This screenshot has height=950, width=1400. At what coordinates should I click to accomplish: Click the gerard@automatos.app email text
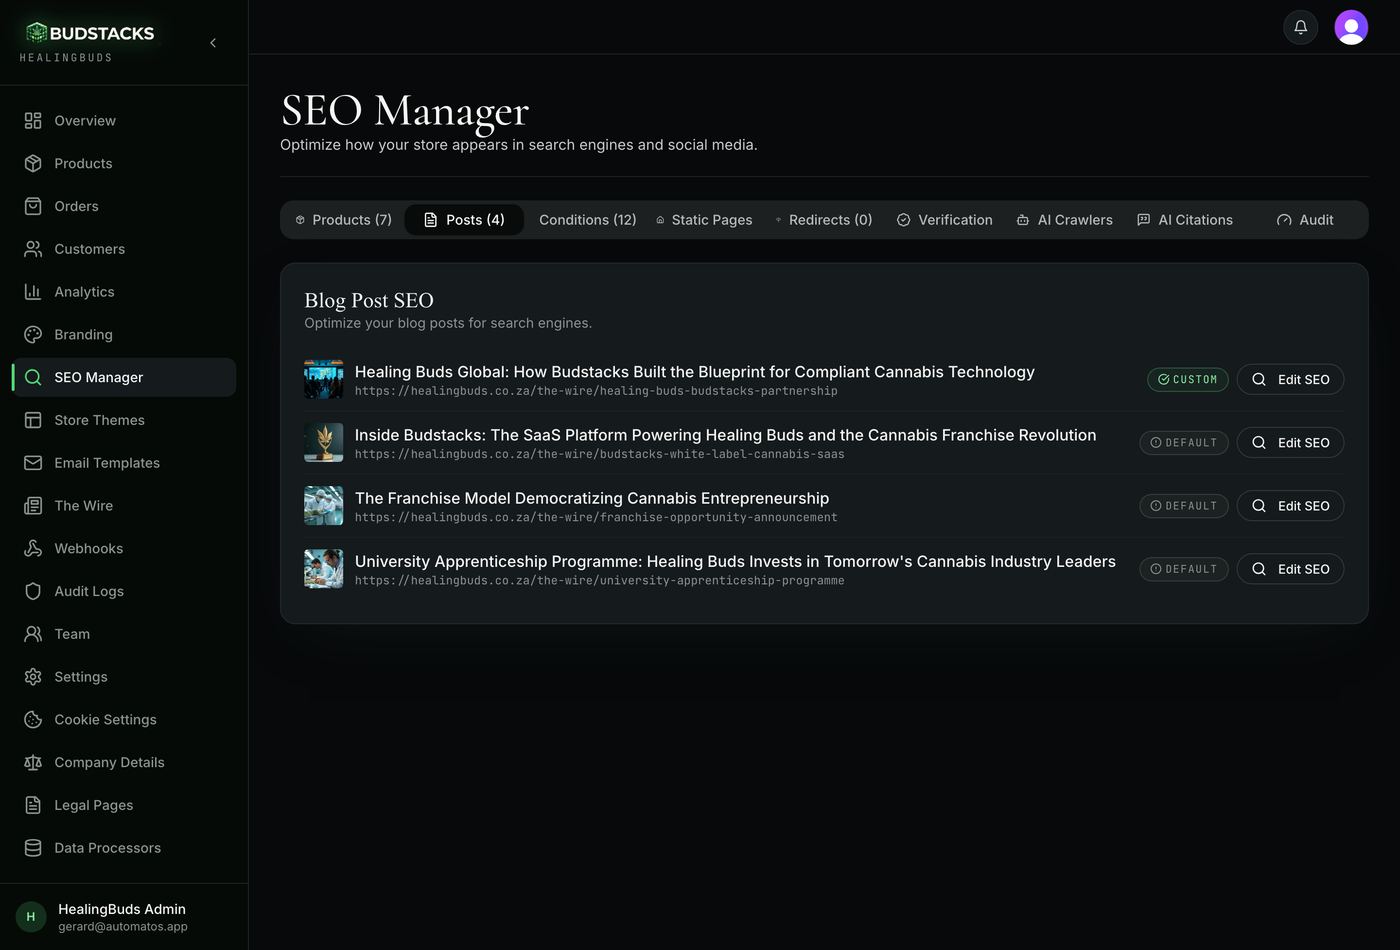point(123,927)
